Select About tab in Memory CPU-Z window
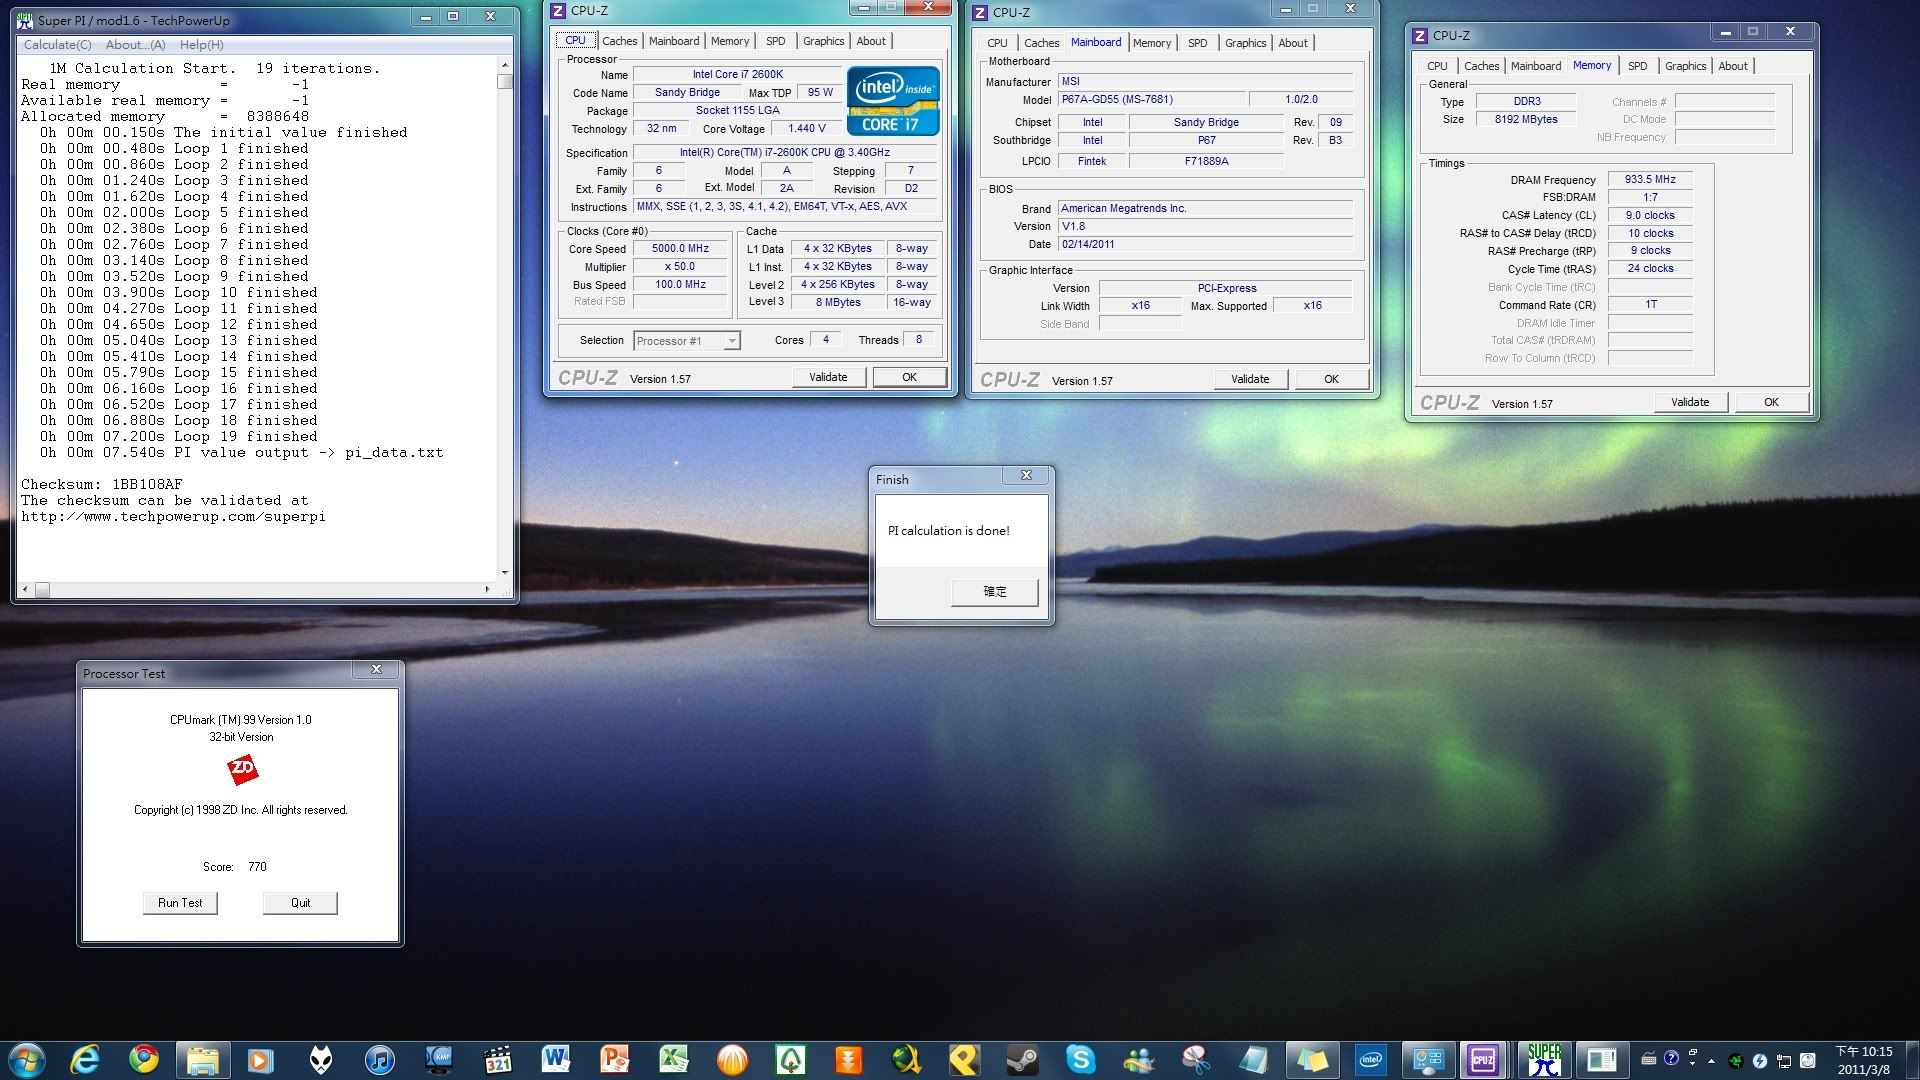This screenshot has width=1920, height=1080. point(1733,66)
